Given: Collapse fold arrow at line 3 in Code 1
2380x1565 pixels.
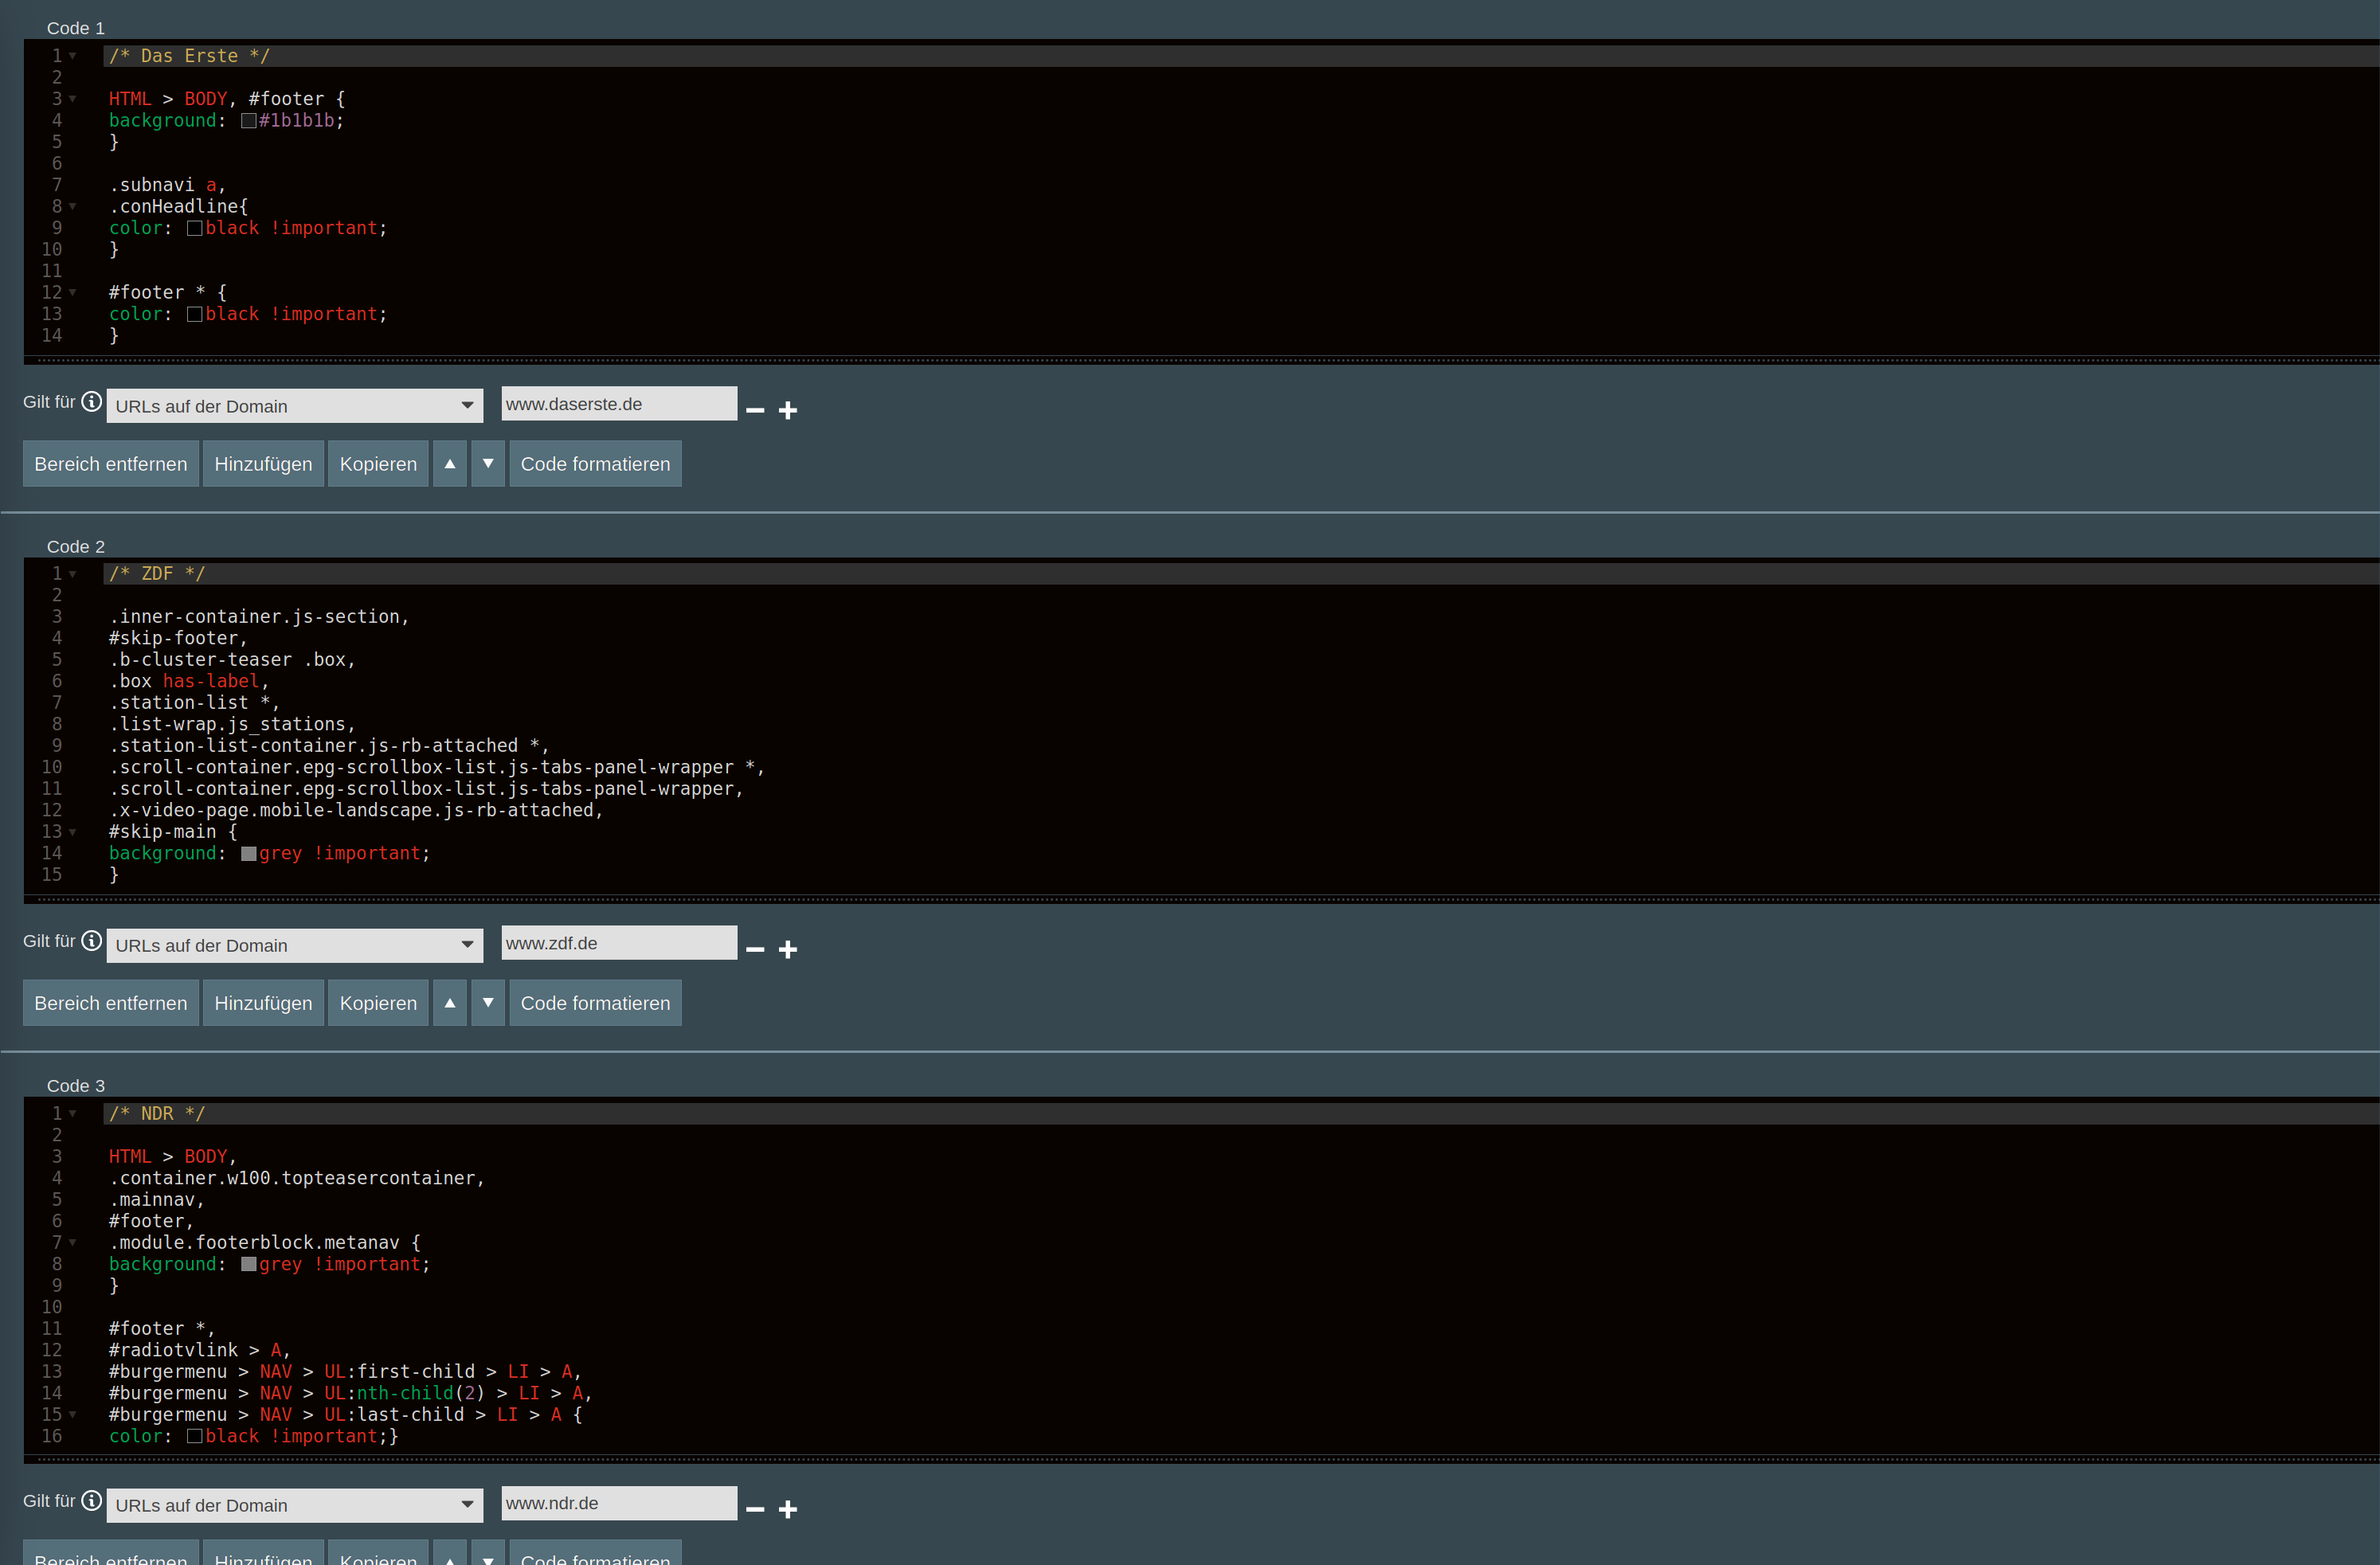Looking at the screenshot, I should tap(73, 99).
